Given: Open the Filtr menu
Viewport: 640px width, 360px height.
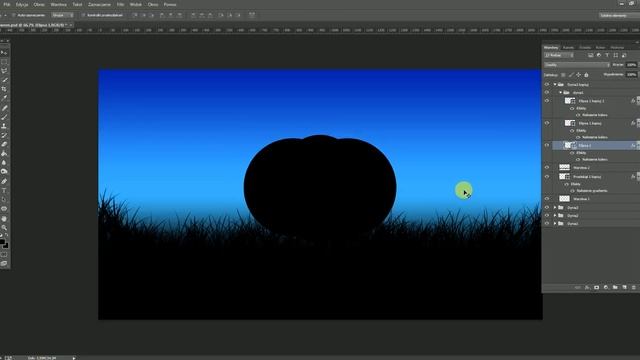Looking at the screenshot, I should point(120,4).
